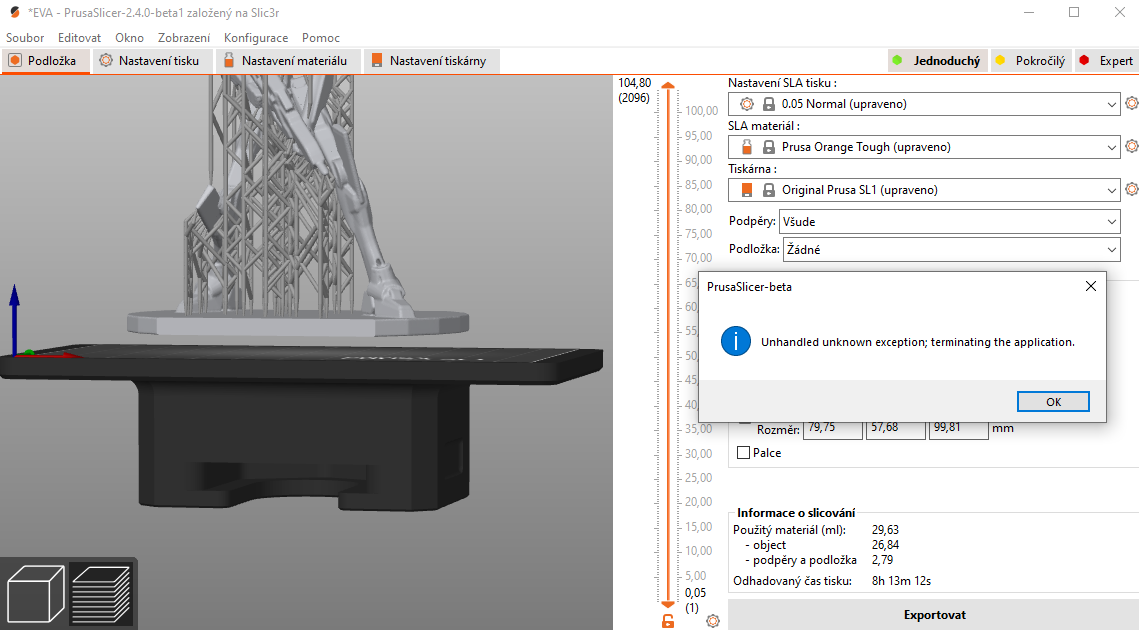Click the size field showing 79,75
The width and height of the screenshot is (1139, 630).
pyautogui.click(x=832, y=429)
